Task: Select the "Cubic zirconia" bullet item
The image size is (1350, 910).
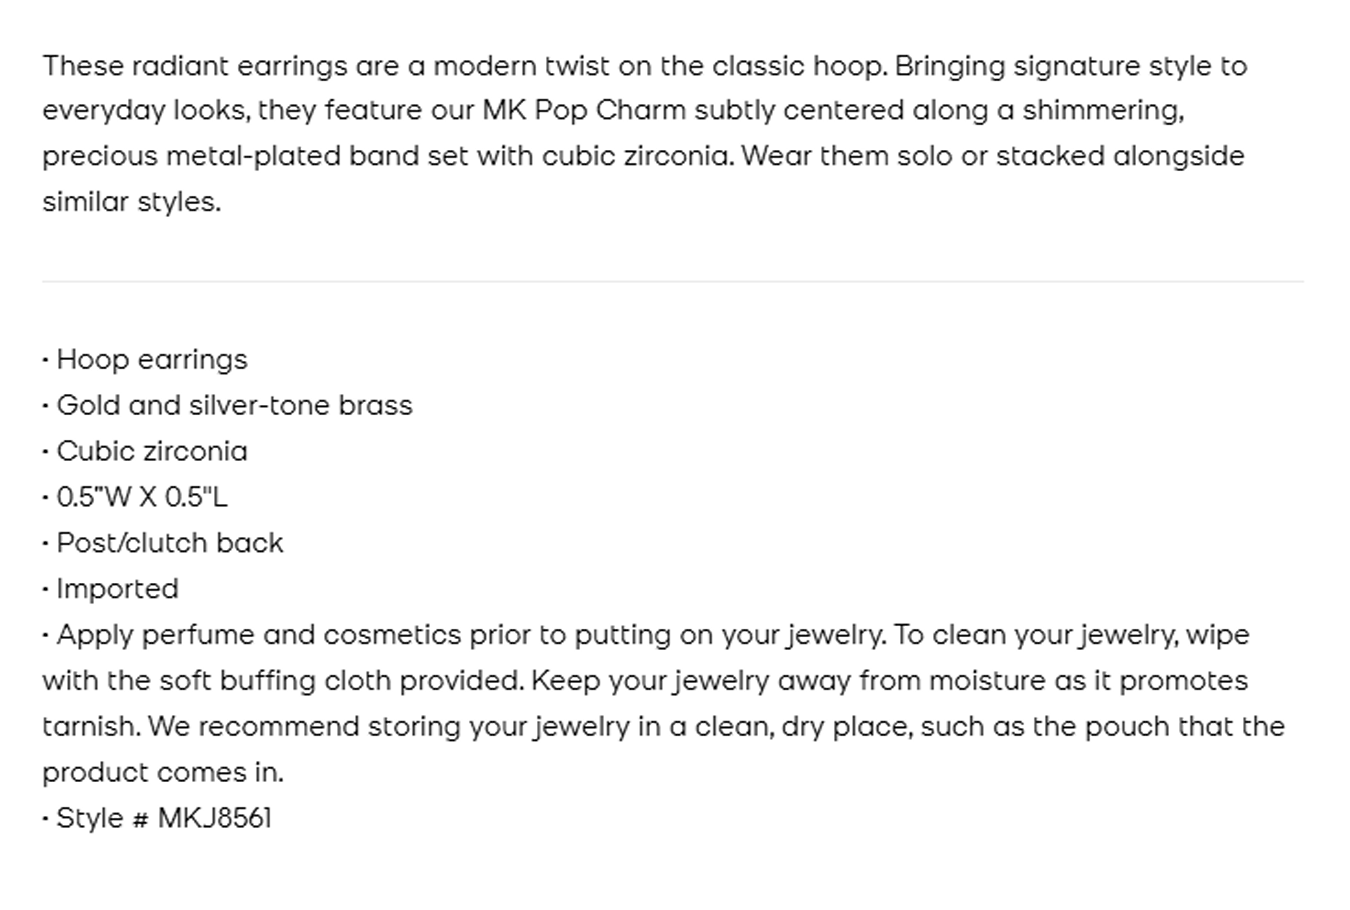Action: 151,452
